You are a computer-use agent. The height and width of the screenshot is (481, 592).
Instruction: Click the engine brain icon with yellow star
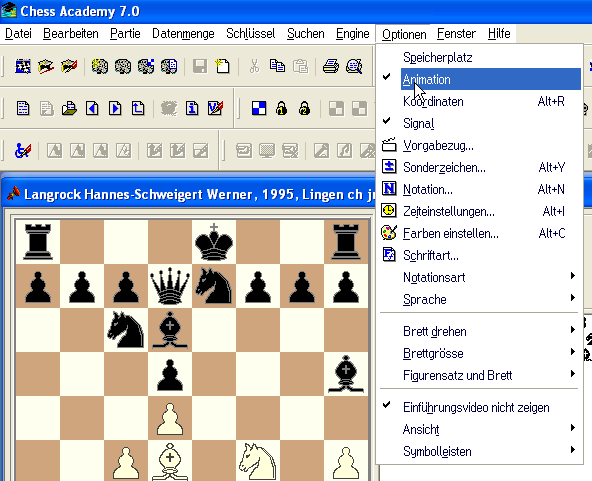pos(100,66)
